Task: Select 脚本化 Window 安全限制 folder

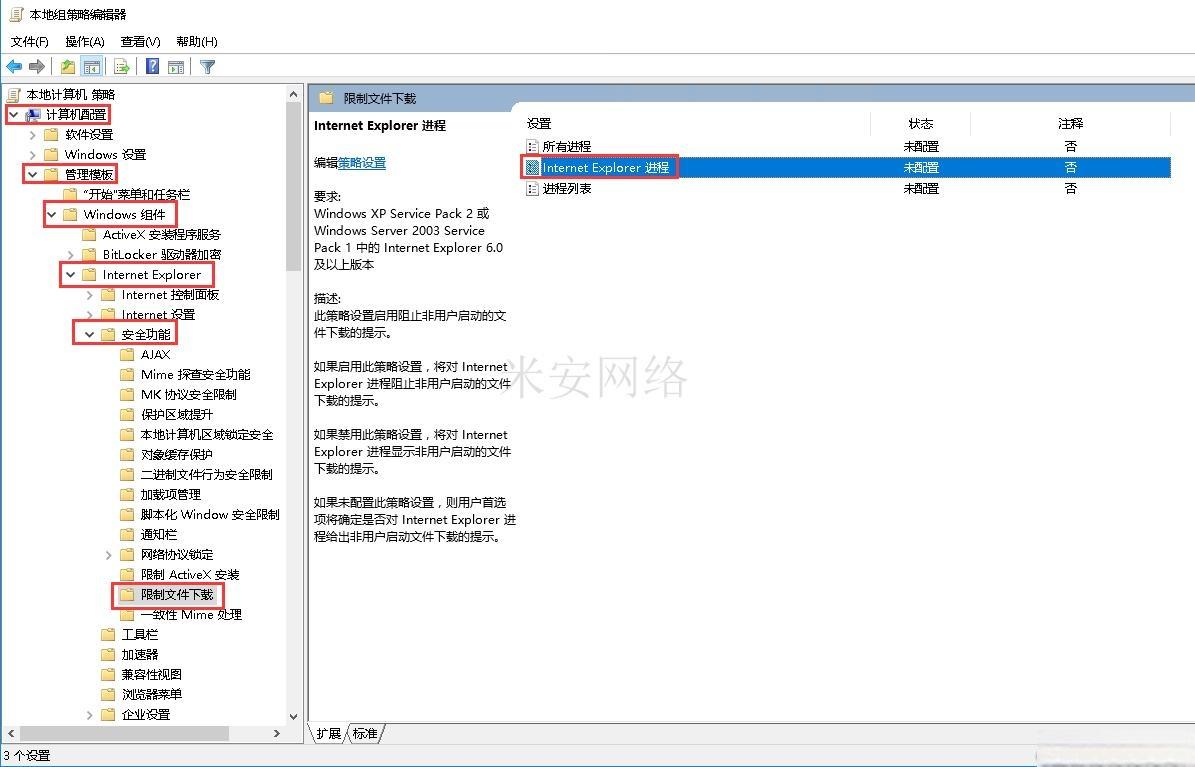Action: pyautogui.click(x=210, y=515)
